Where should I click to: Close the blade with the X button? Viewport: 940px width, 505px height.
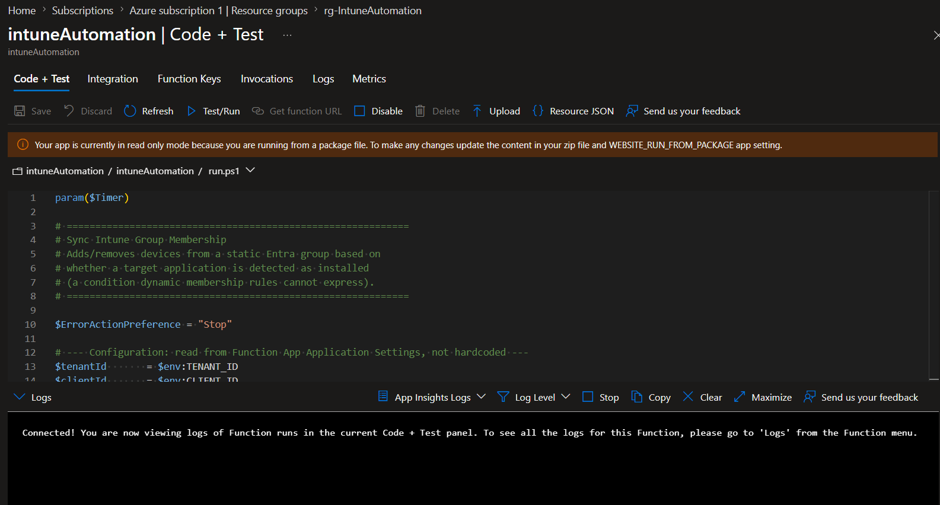tap(936, 35)
